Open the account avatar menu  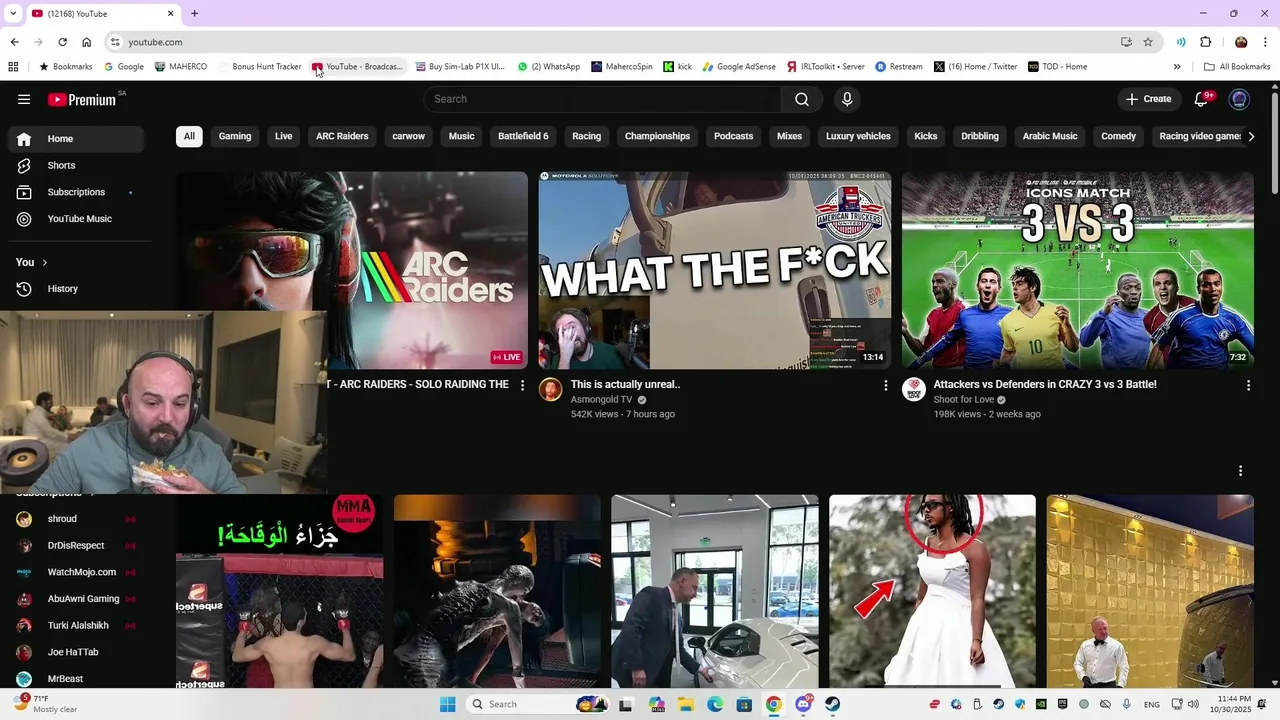click(x=1239, y=99)
